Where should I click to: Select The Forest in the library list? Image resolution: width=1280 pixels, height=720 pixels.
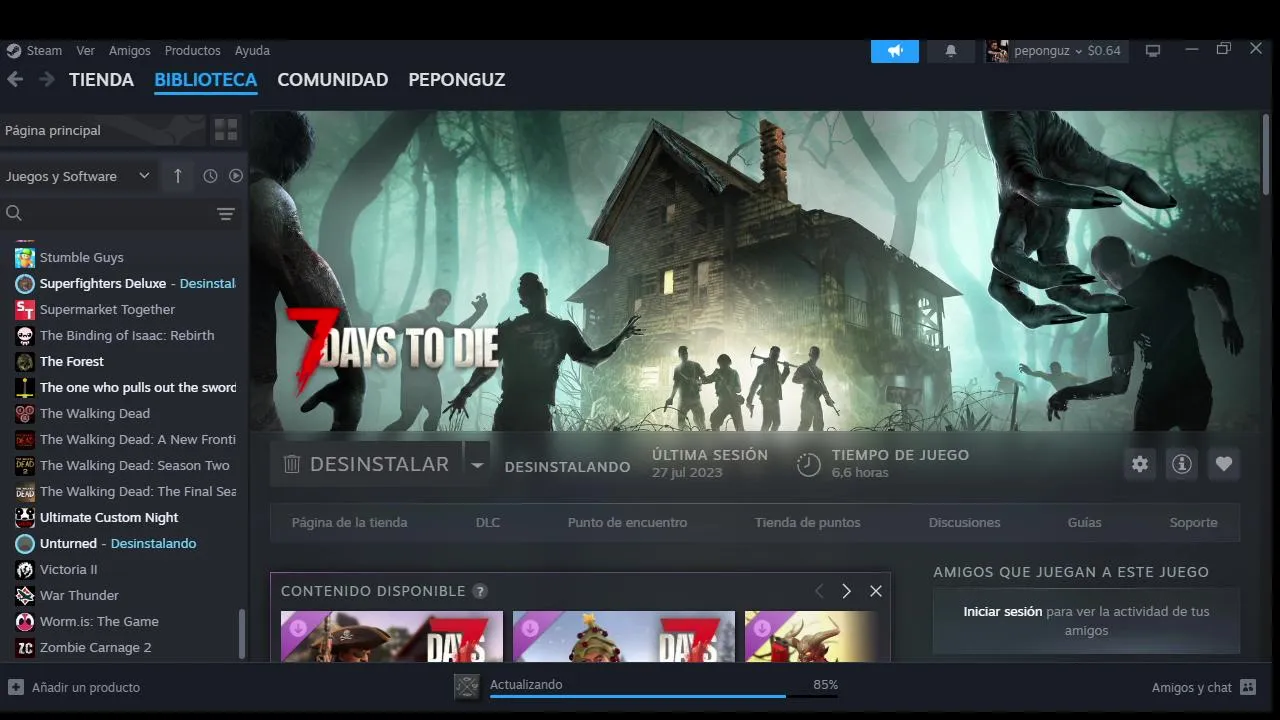coord(72,361)
